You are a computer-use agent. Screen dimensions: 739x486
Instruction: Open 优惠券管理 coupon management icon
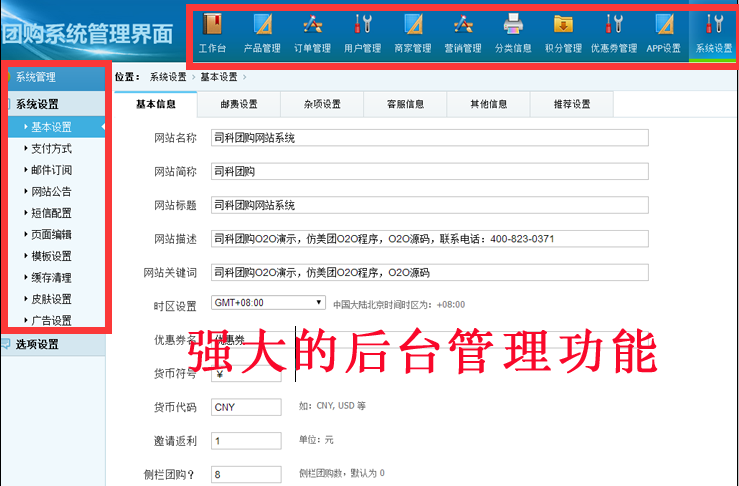(x=614, y=33)
